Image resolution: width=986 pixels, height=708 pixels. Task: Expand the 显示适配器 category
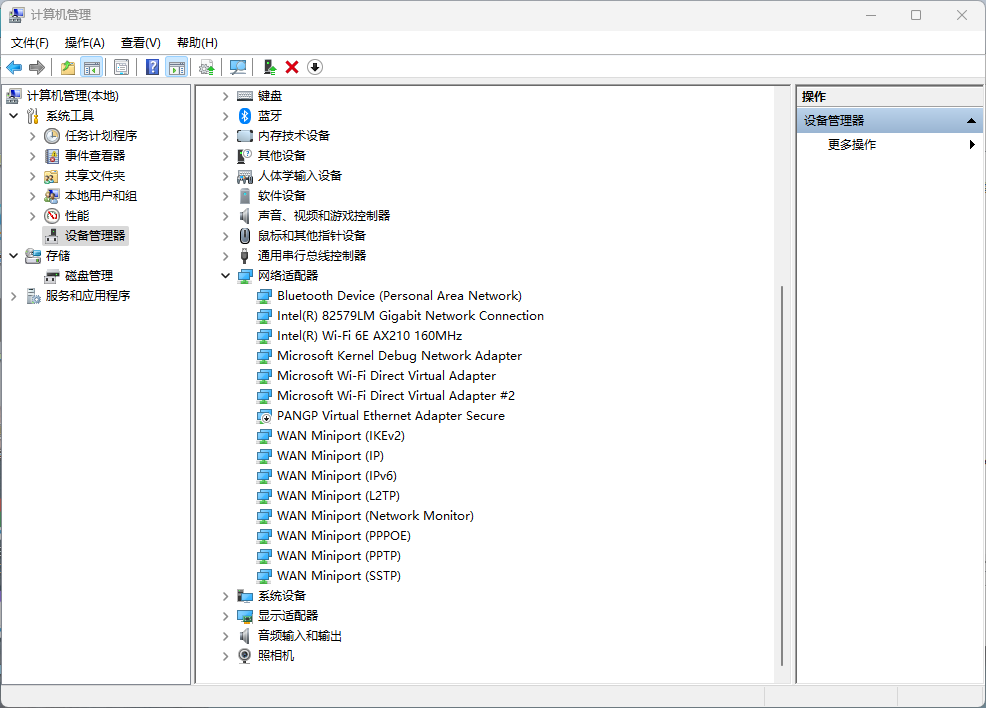click(226, 616)
